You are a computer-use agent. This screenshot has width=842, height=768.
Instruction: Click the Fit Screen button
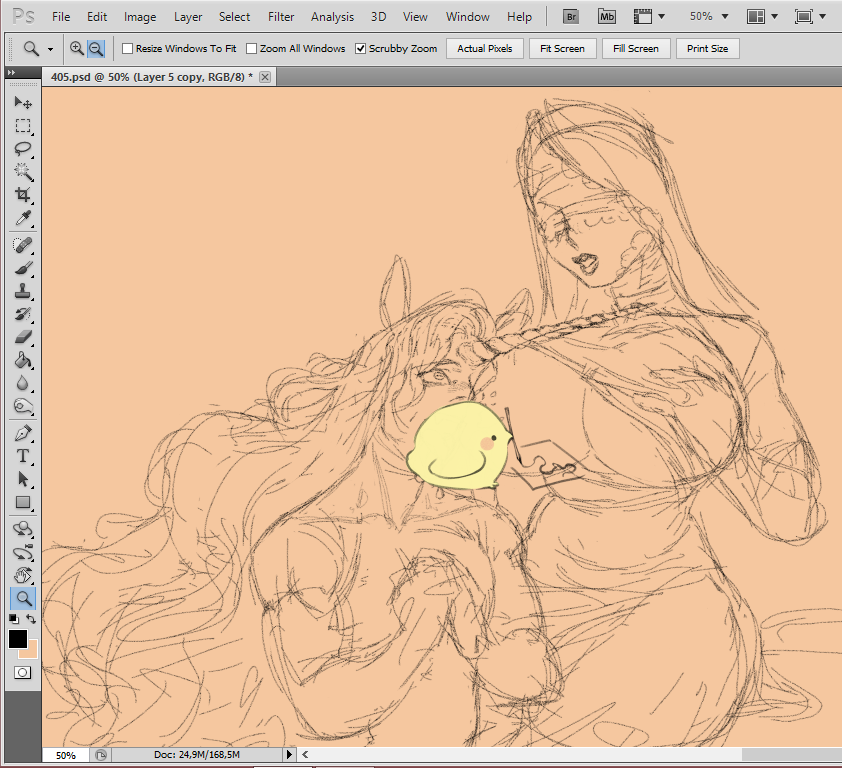(563, 49)
